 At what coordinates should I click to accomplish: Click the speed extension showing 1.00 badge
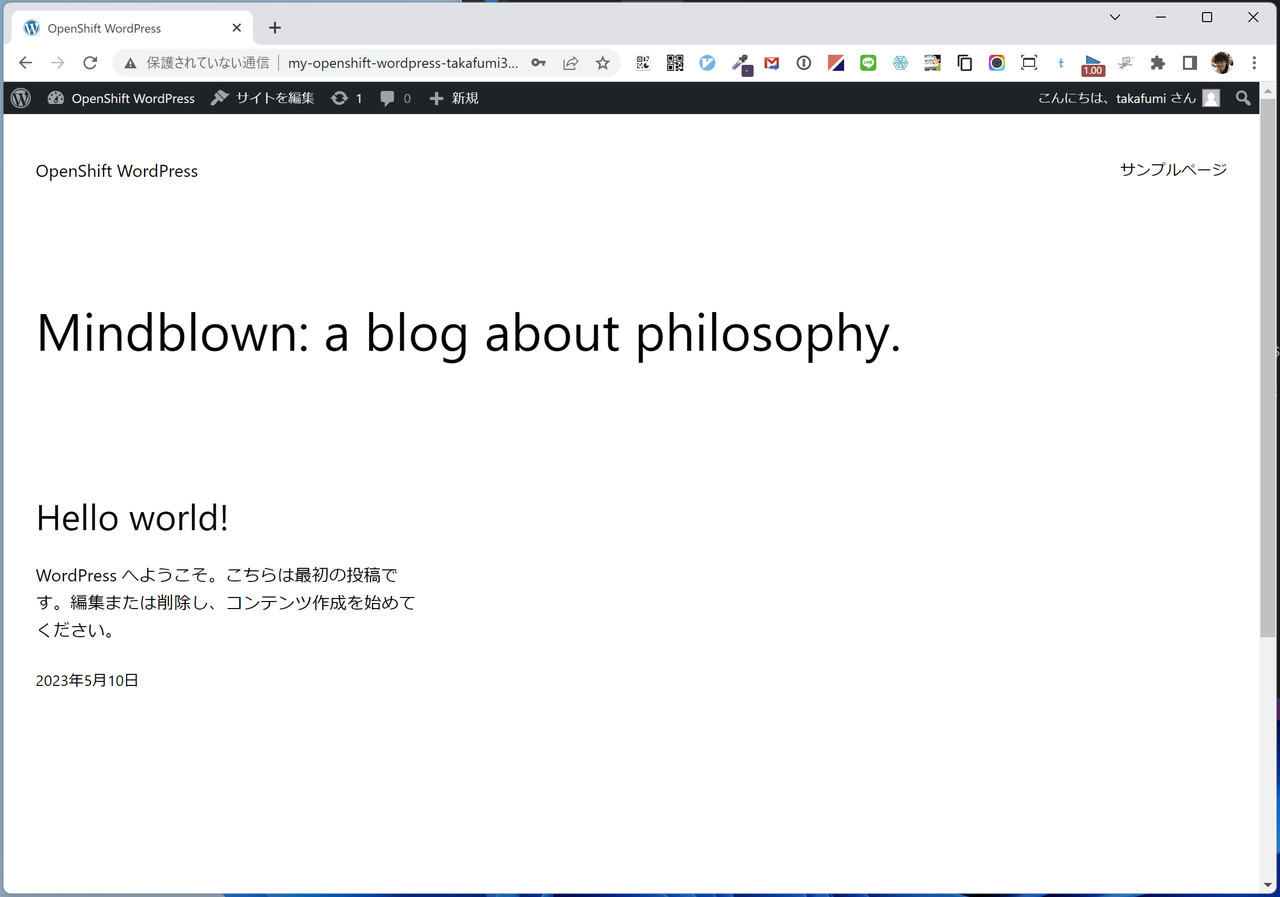[1093, 65]
